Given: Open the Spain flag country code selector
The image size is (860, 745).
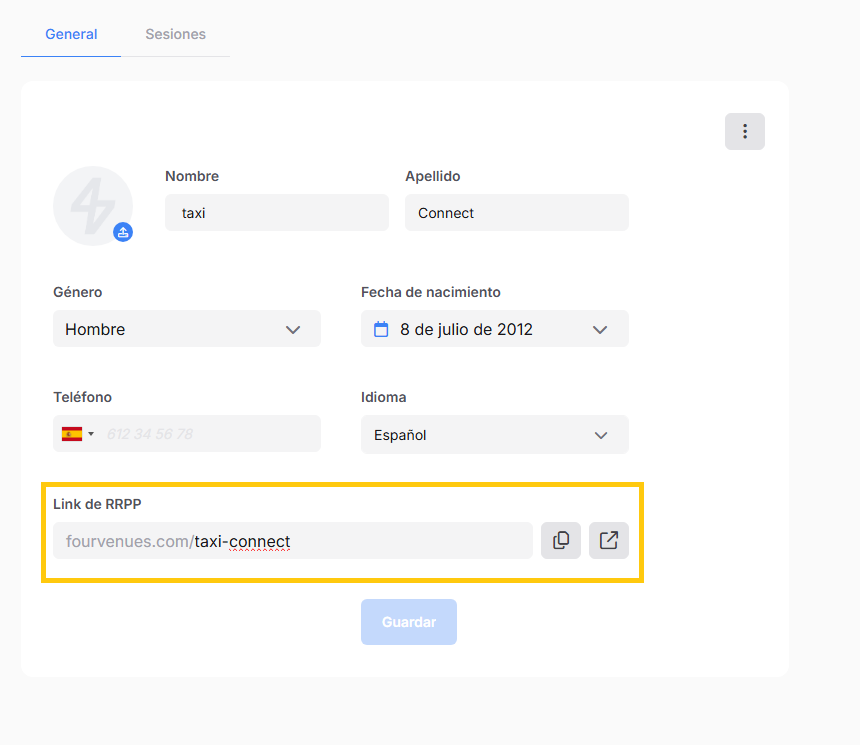Looking at the screenshot, I should (77, 434).
